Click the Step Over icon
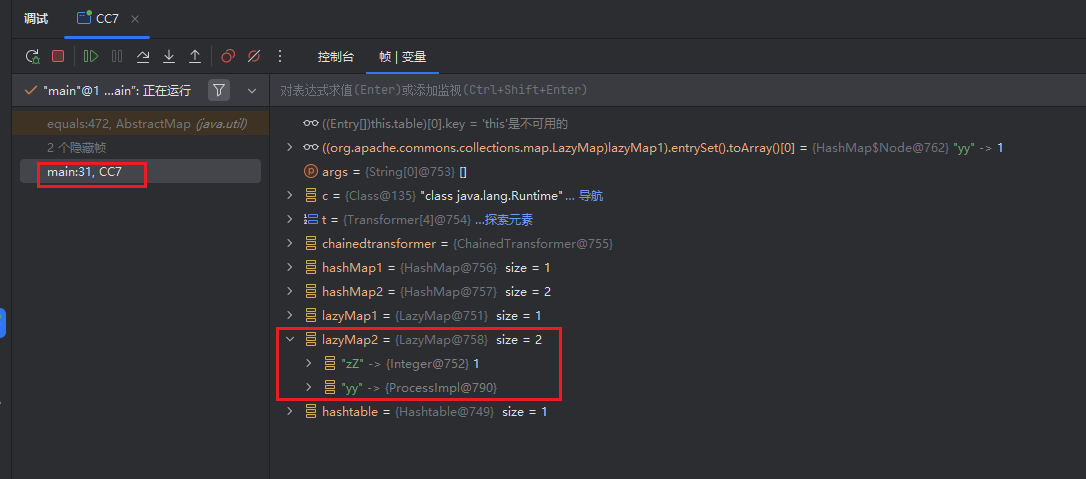The image size is (1086, 479). click(143, 57)
